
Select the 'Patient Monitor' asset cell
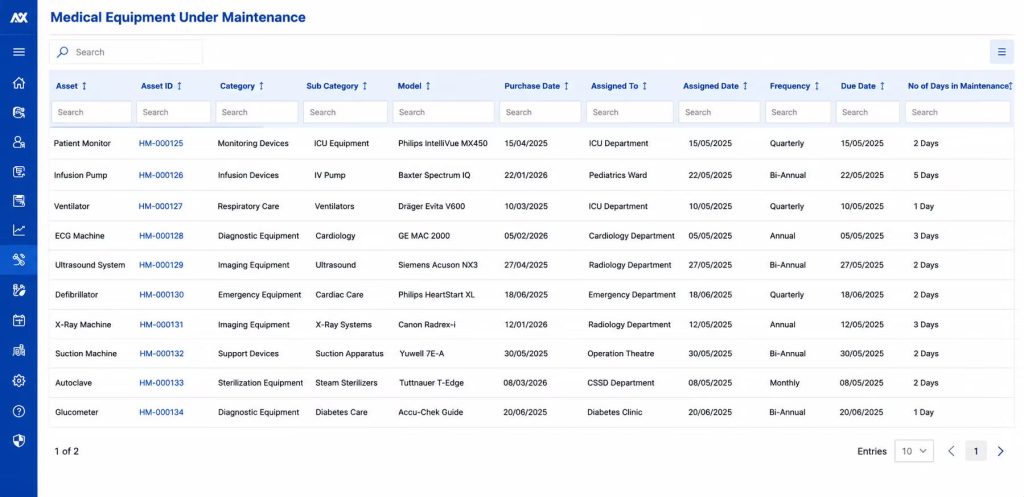point(82,143)
